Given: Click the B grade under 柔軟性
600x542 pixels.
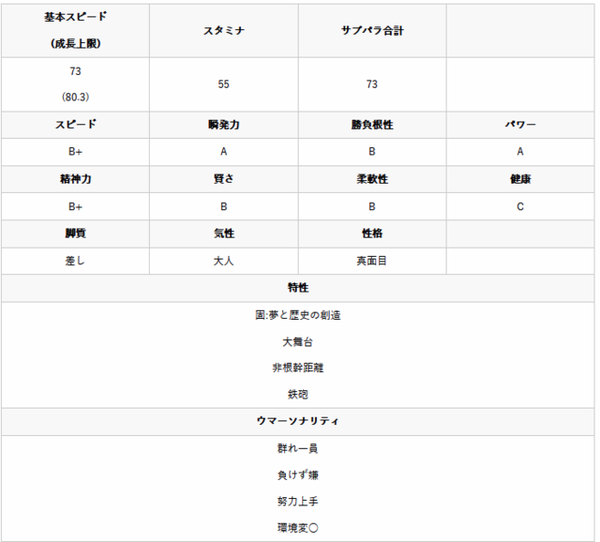Looking at the screenshot, I should [372, 207].
